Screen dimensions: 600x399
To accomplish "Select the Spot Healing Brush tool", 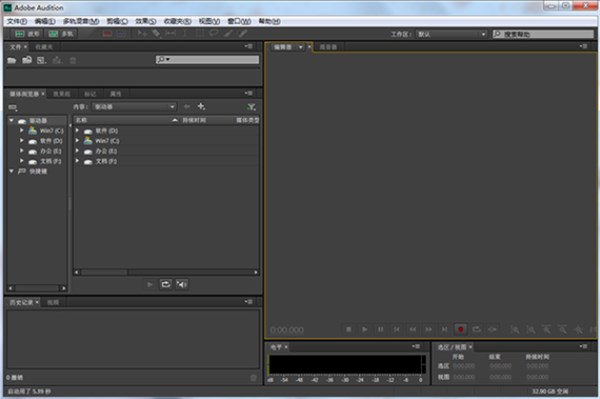I will click(243, 33).
